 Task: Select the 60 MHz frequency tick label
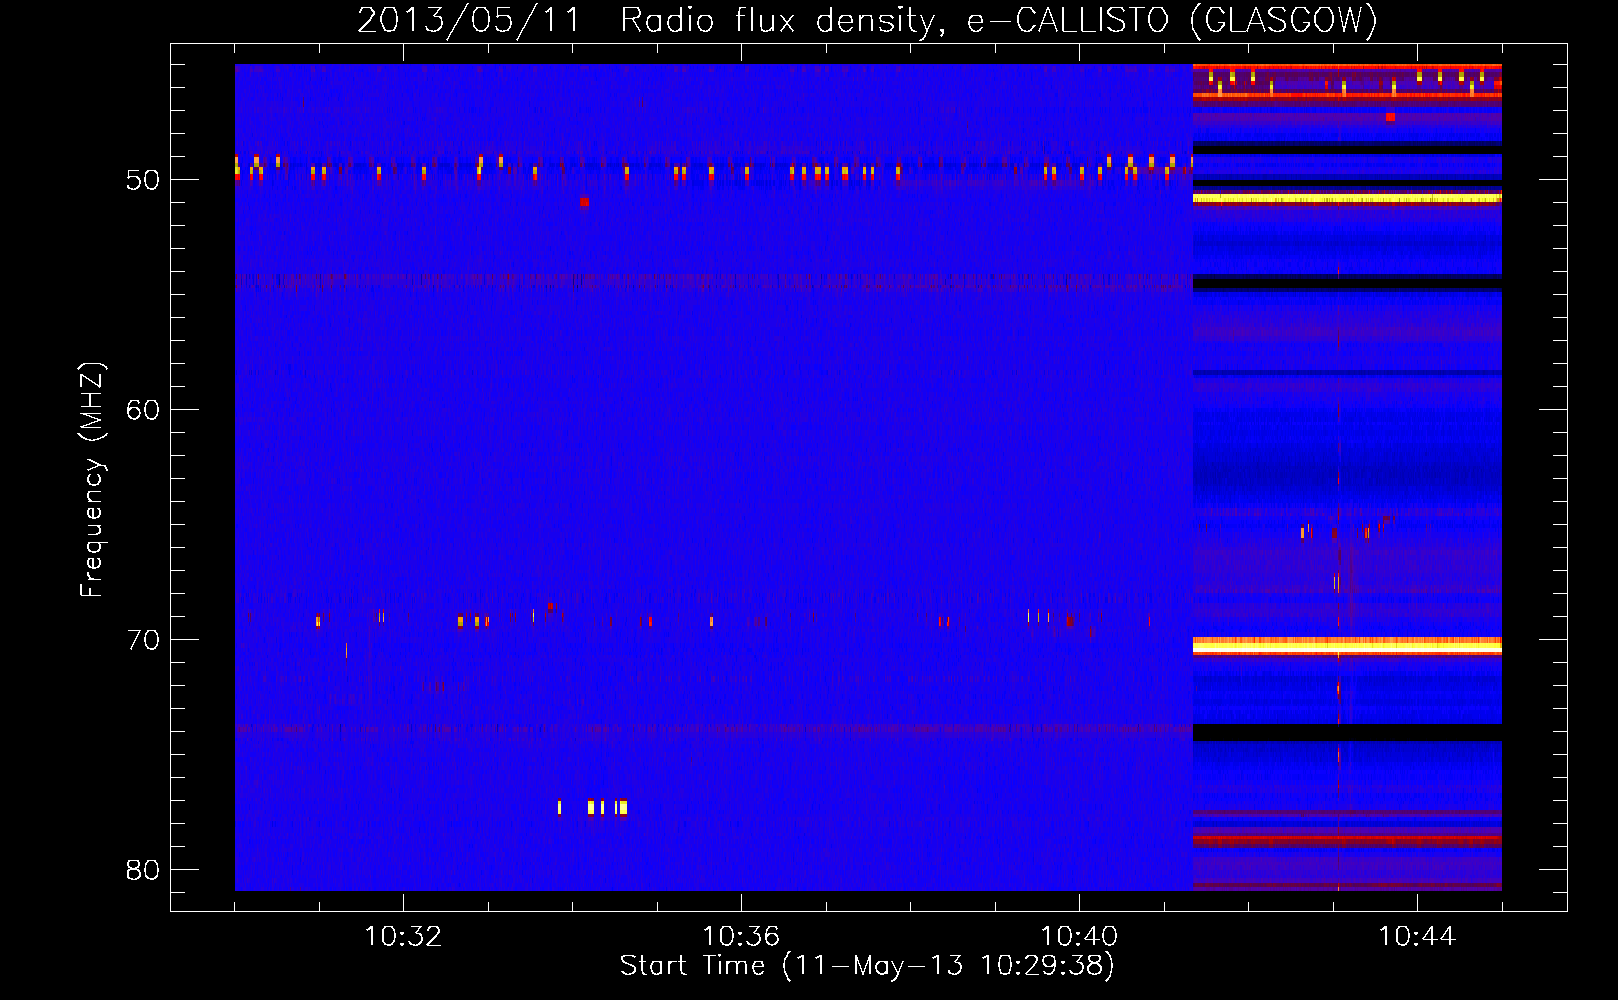click(143, 410)
